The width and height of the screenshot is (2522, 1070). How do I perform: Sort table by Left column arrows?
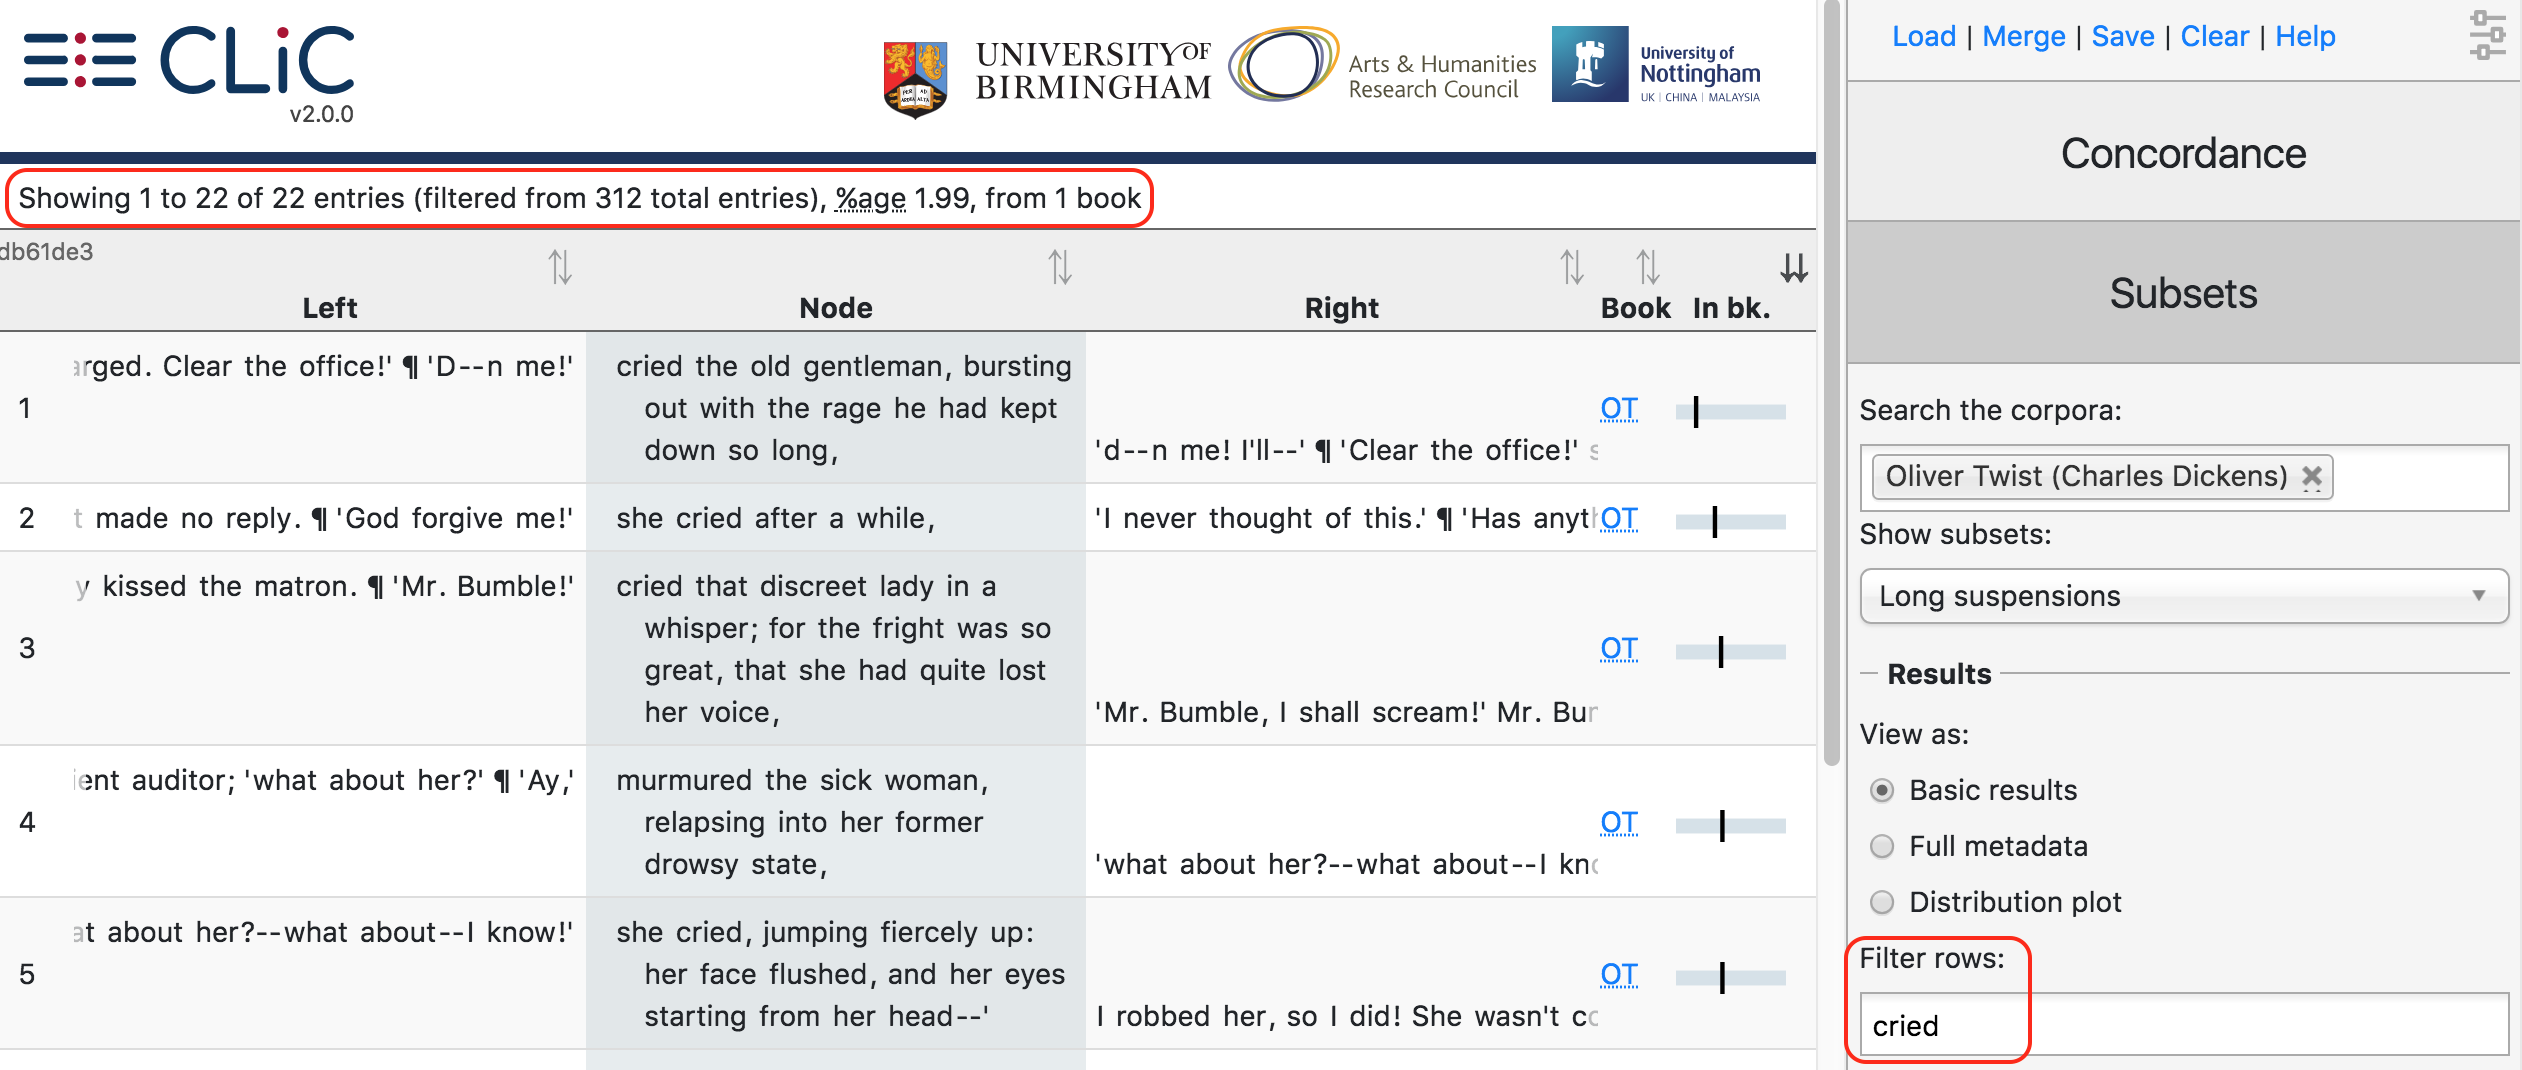click(x=560, y=267)
